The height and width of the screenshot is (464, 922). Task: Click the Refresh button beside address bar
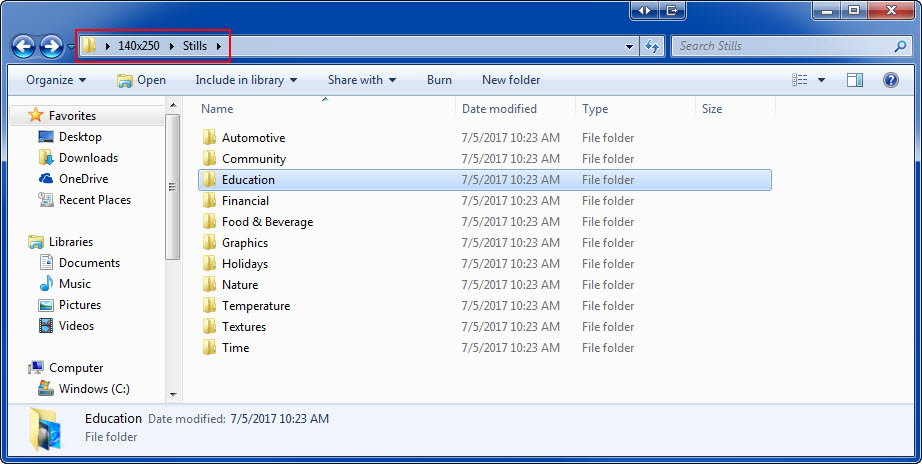tap(652, 46)
